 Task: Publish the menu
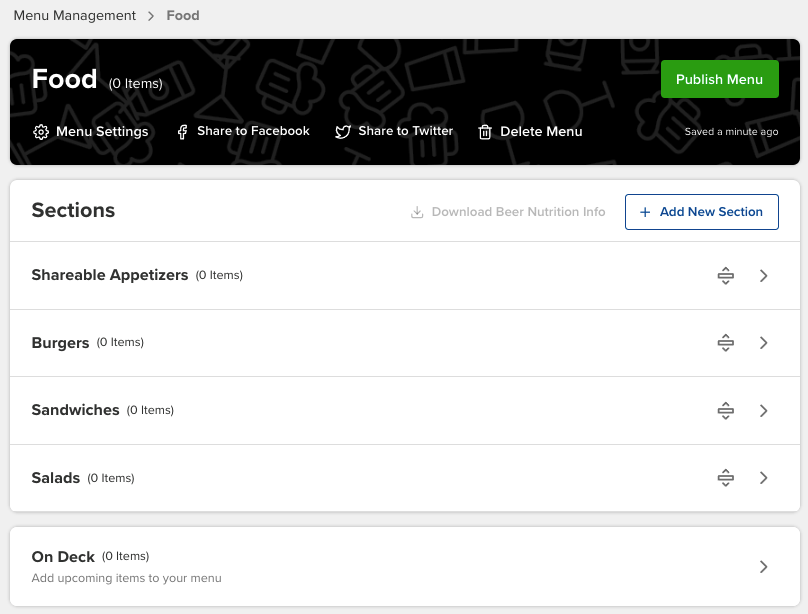720,78
